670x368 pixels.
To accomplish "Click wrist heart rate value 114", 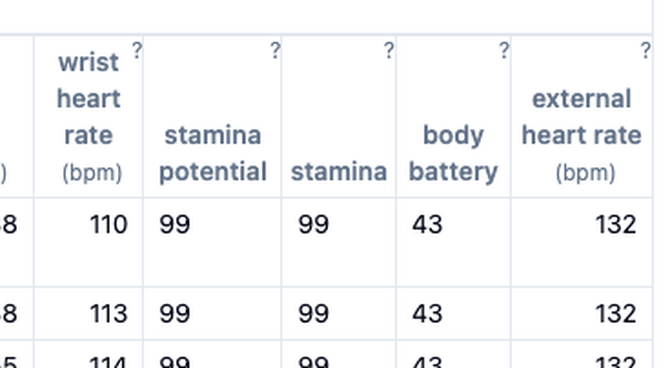I will (x=109, y=362).
